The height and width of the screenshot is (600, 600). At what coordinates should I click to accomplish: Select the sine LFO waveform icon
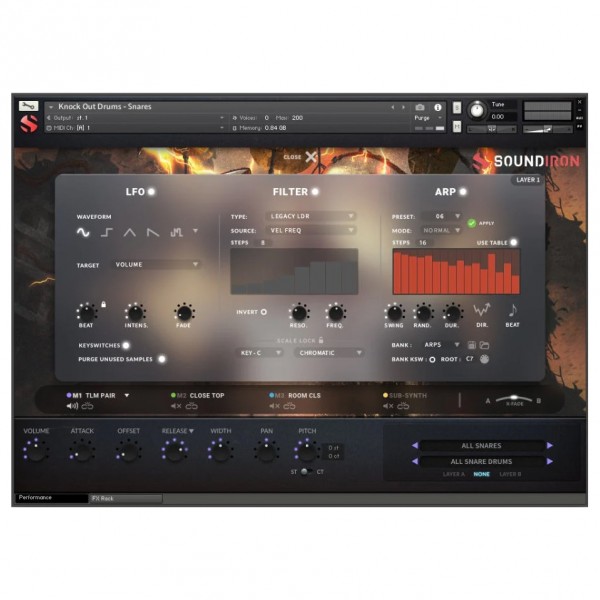click(83, 232)
